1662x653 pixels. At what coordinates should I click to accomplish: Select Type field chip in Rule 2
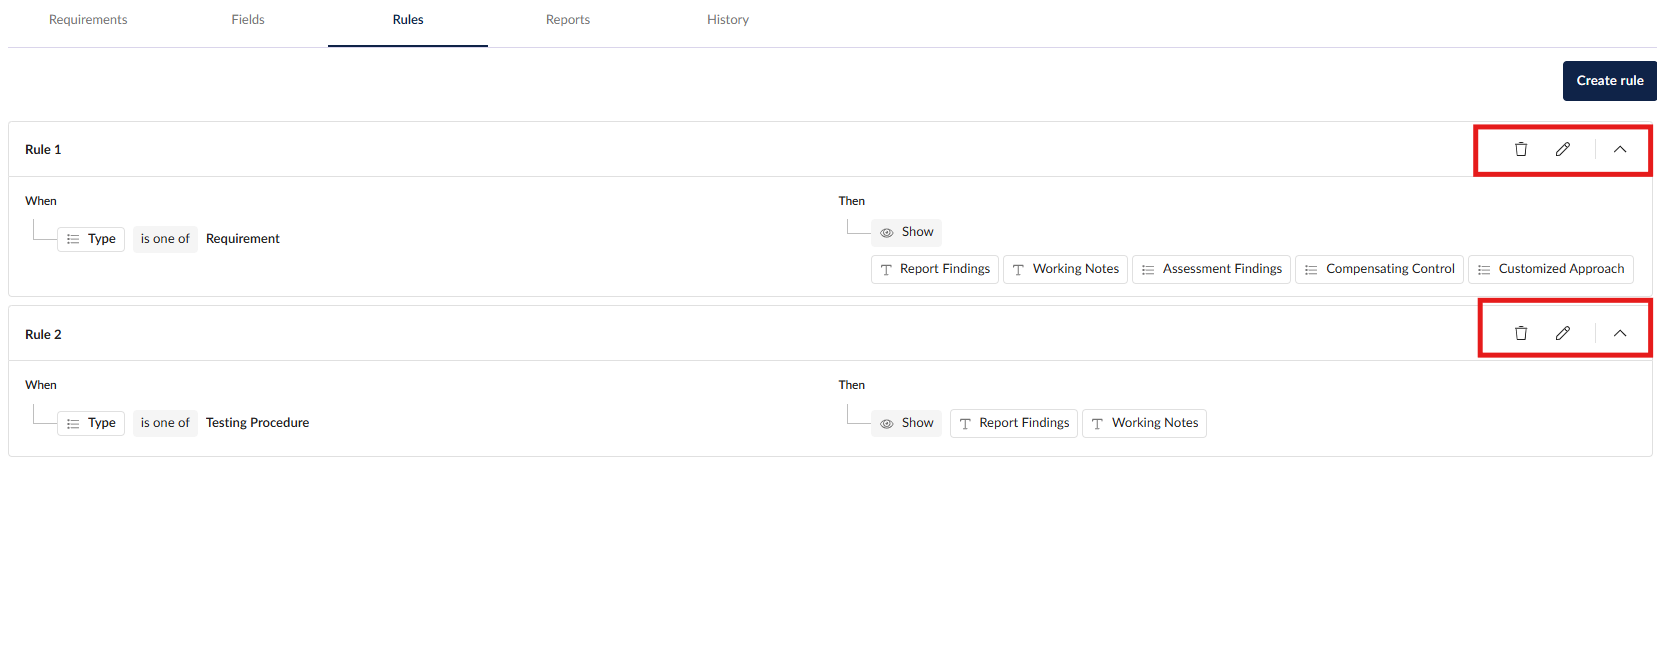click(91, 423)
